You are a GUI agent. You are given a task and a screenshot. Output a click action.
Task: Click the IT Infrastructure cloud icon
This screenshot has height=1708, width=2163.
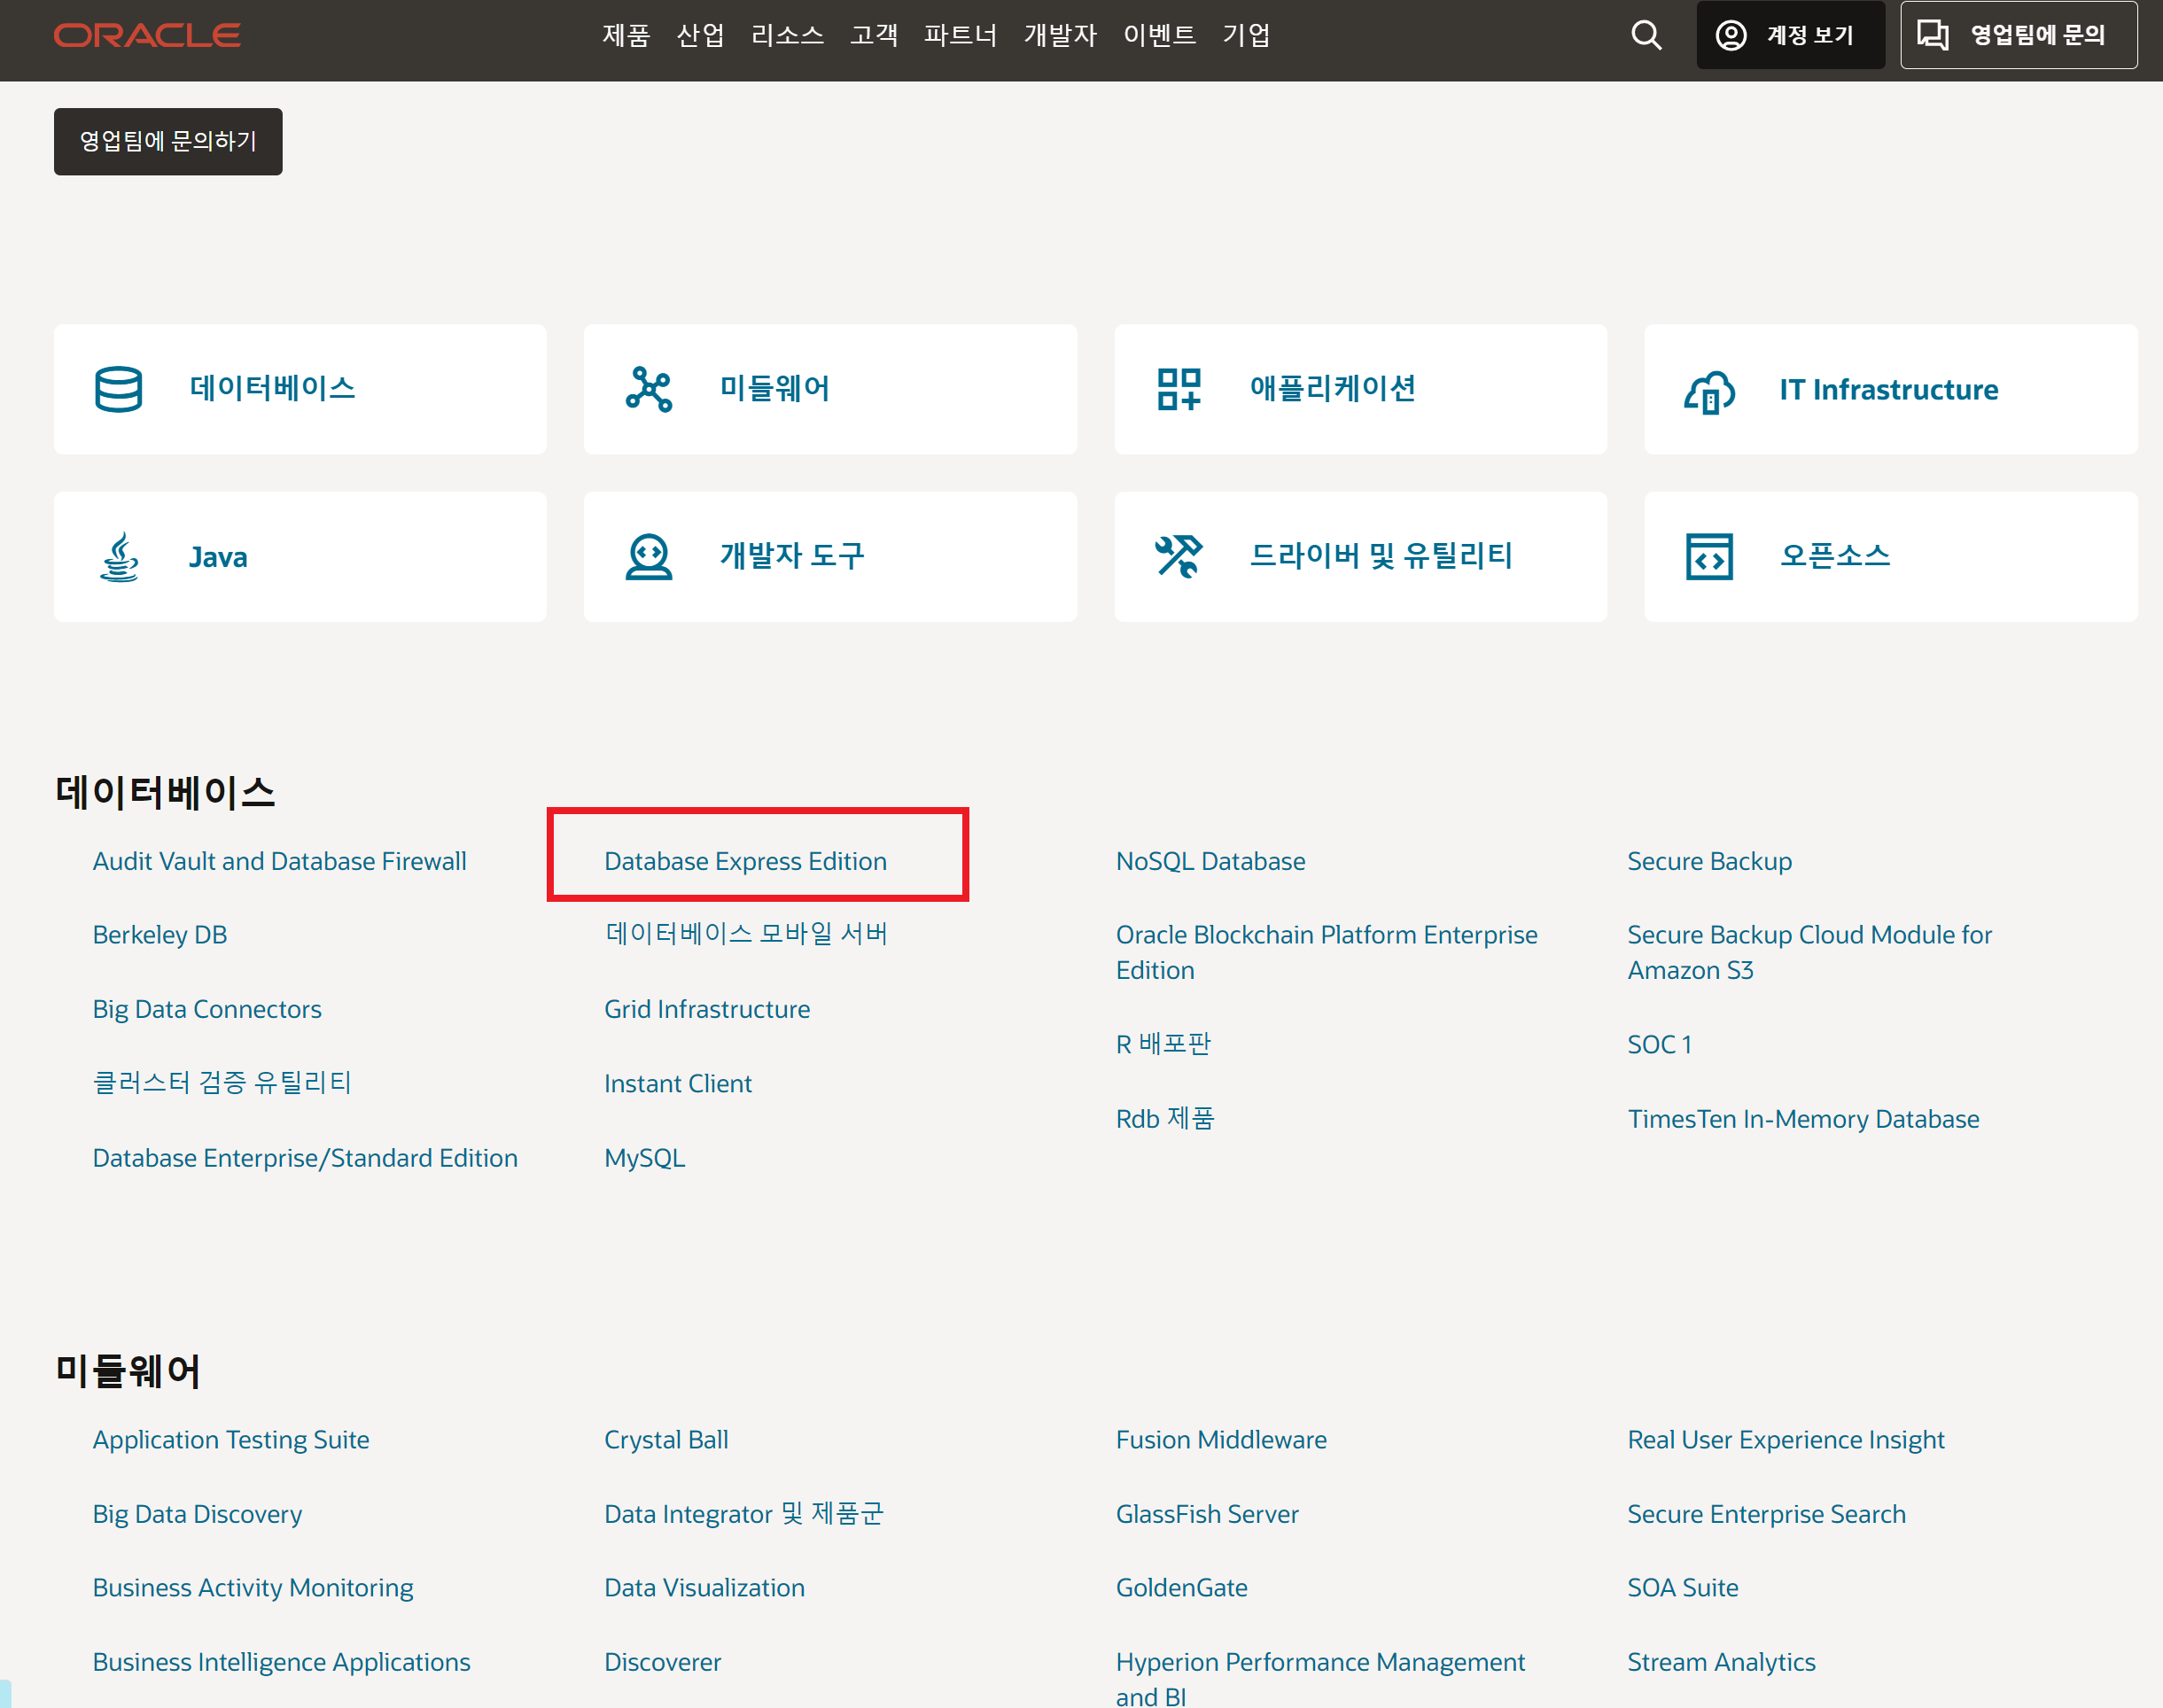(x=1709, y=391)
